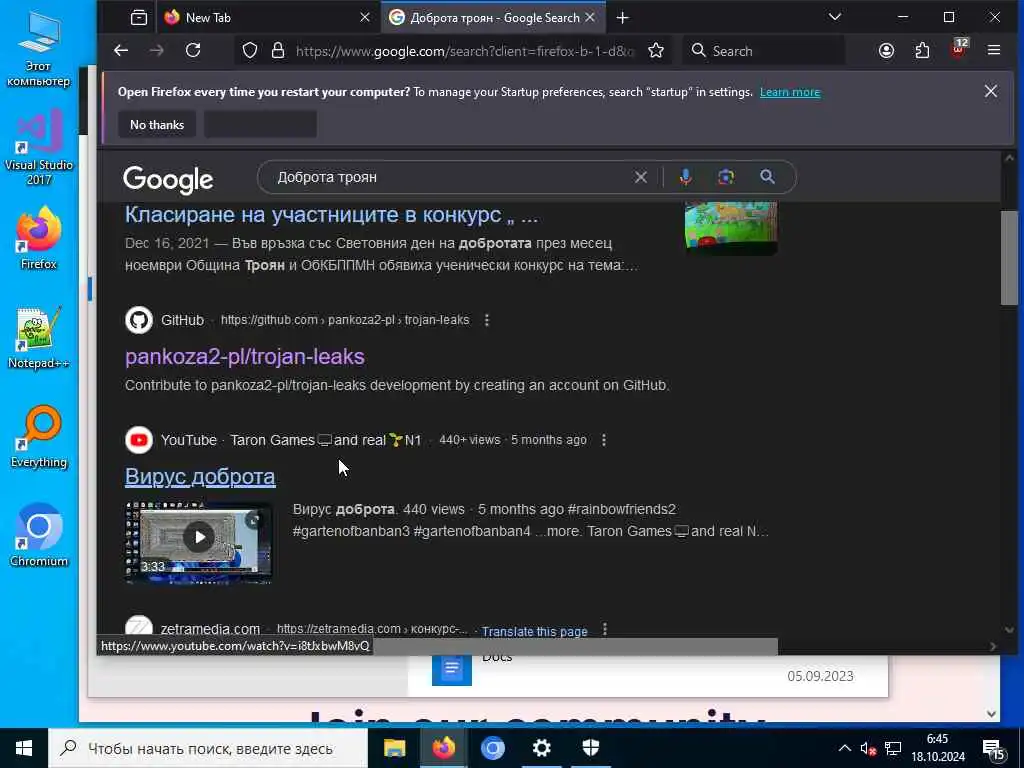Viewport: 1024px width, 768px height.
Task: Open Windows Settings from taskbar
Action: (541, 748)
